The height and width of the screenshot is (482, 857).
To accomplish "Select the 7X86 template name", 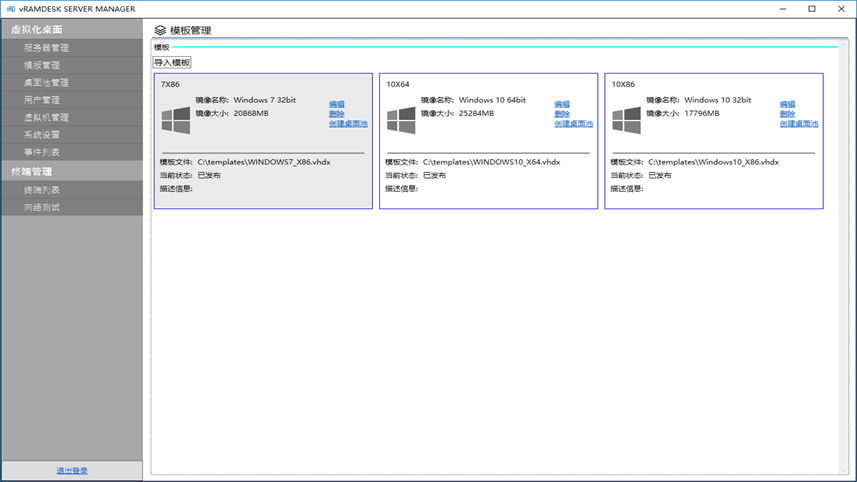I will click(x=170, y=84).
